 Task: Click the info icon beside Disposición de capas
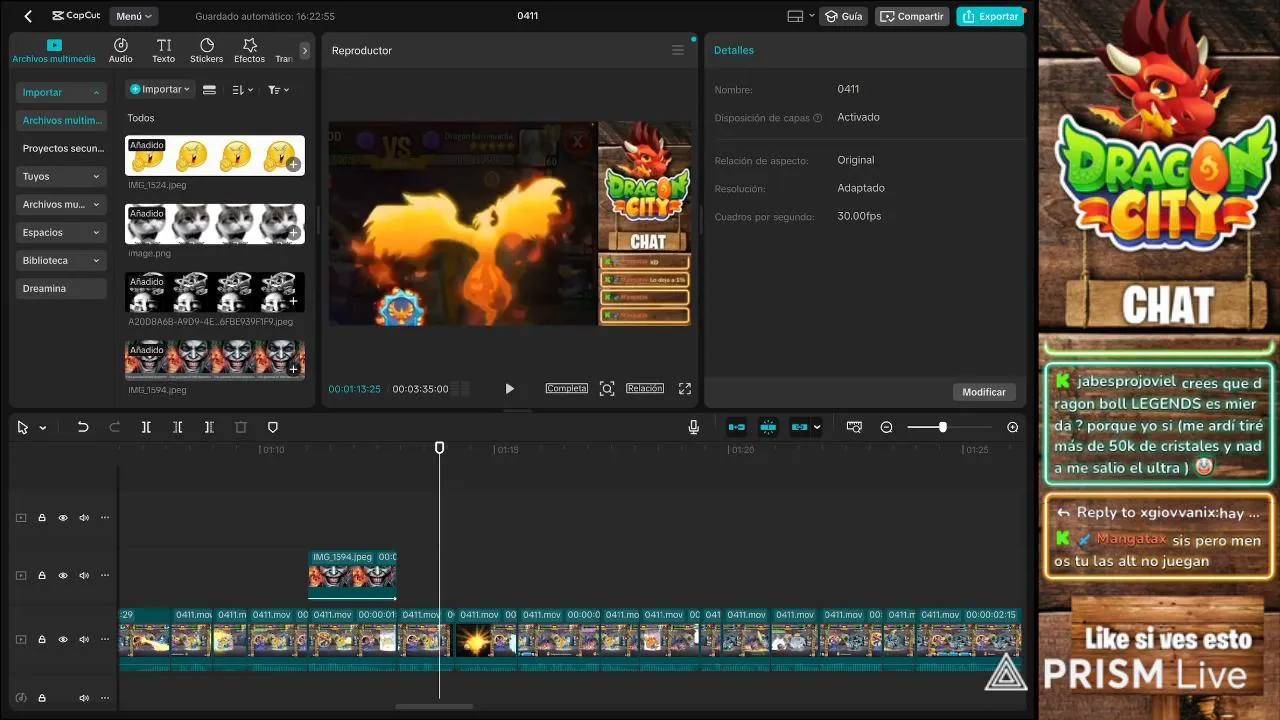[818, 118]
